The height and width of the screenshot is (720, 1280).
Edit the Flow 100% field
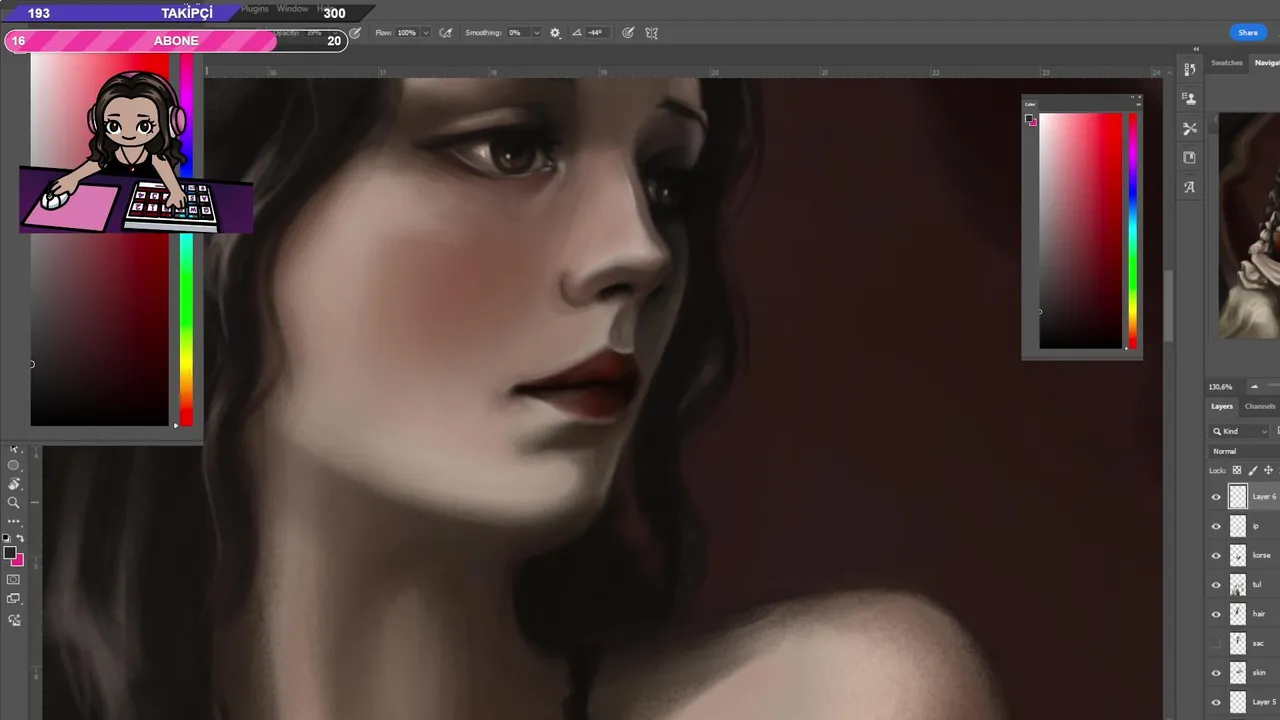point(407,33)
